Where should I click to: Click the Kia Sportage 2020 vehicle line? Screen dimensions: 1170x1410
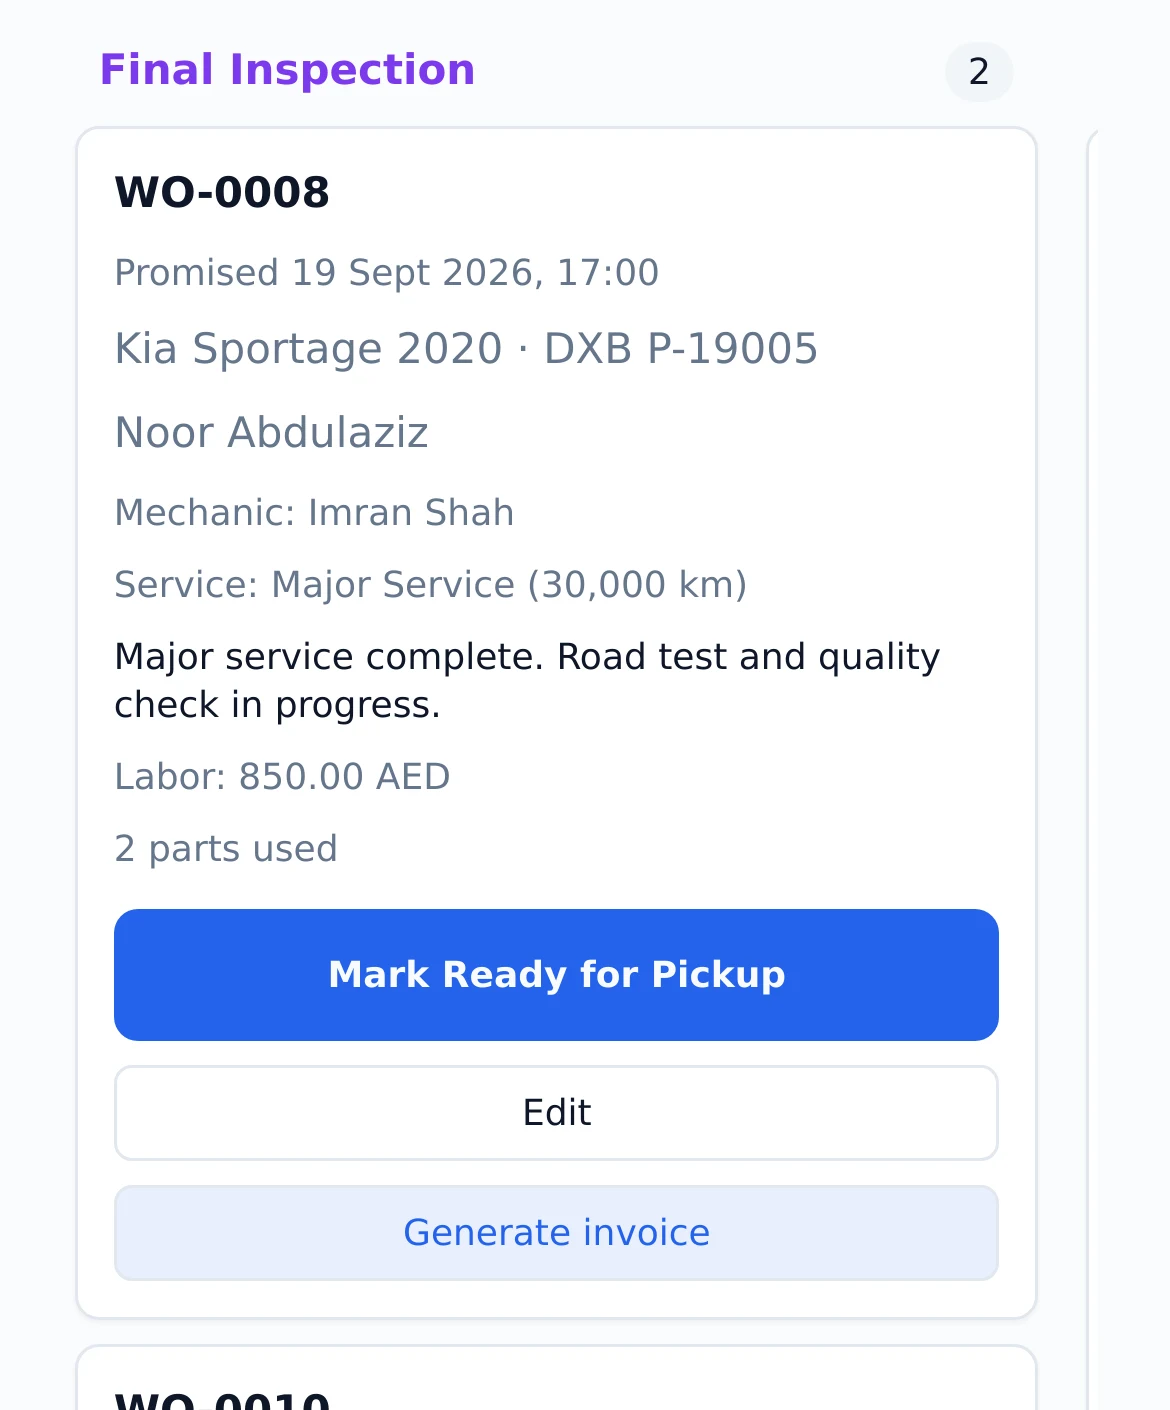click(x=466, y=349)
